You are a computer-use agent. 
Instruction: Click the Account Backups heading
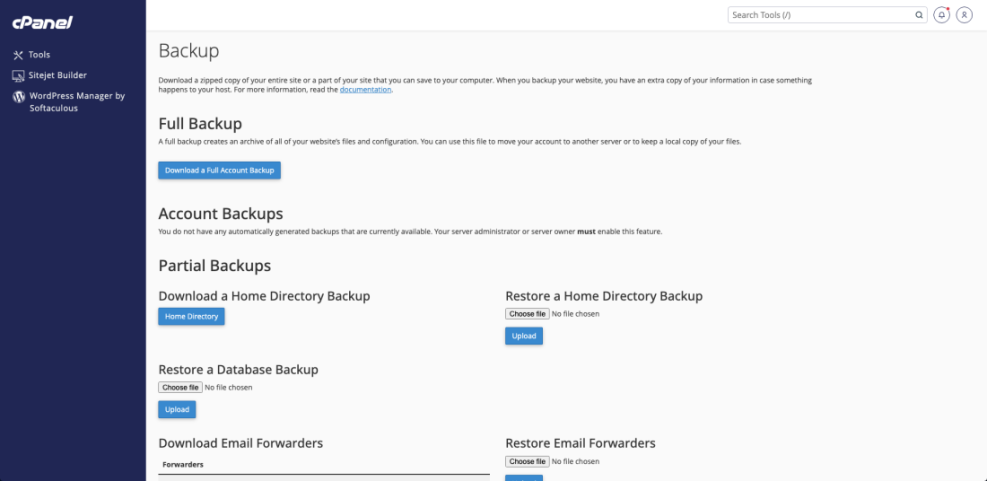(x=221, y=213)
